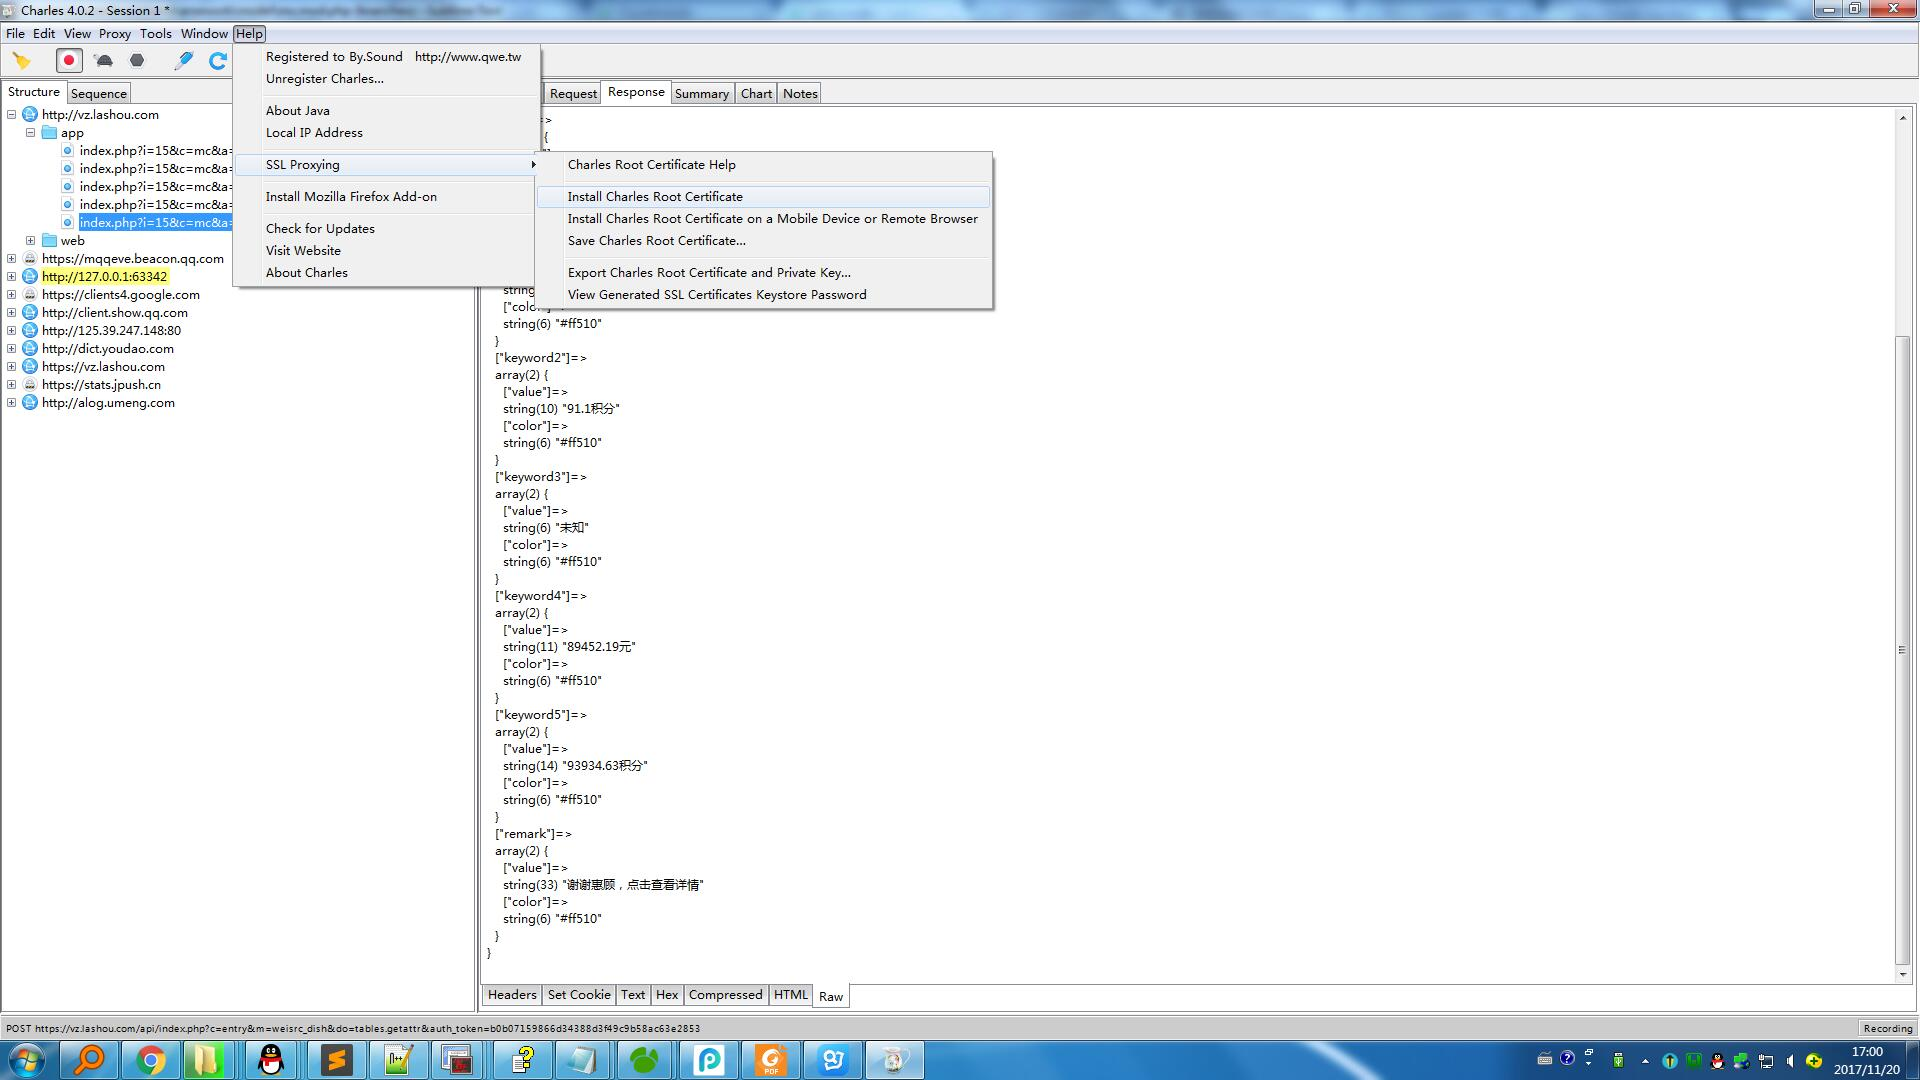Open Chrome from the Windows taskbar
Viewport: 1920px width, 1080px height.
tap(151, 1060)
